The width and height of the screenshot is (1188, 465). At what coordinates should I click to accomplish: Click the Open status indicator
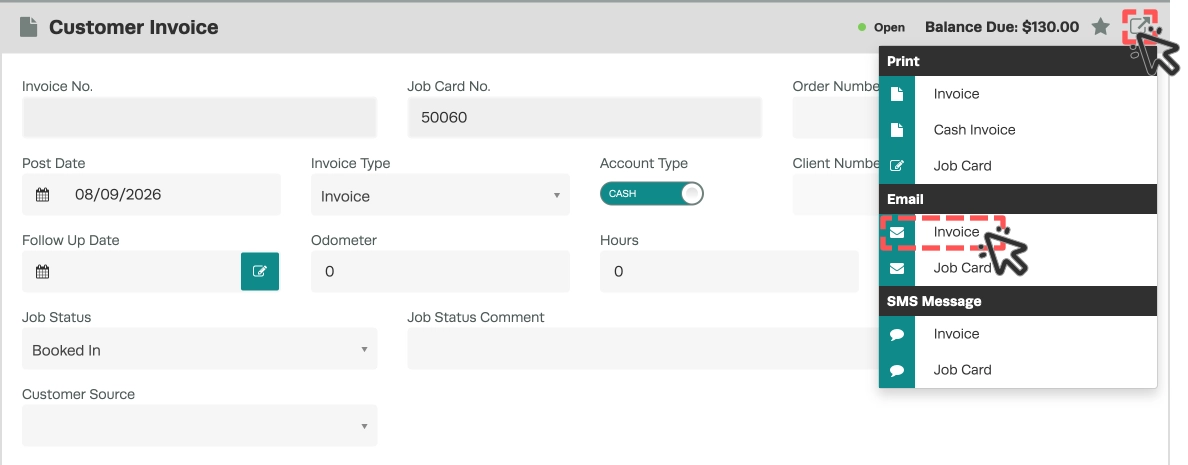click(x=881, y=27)
